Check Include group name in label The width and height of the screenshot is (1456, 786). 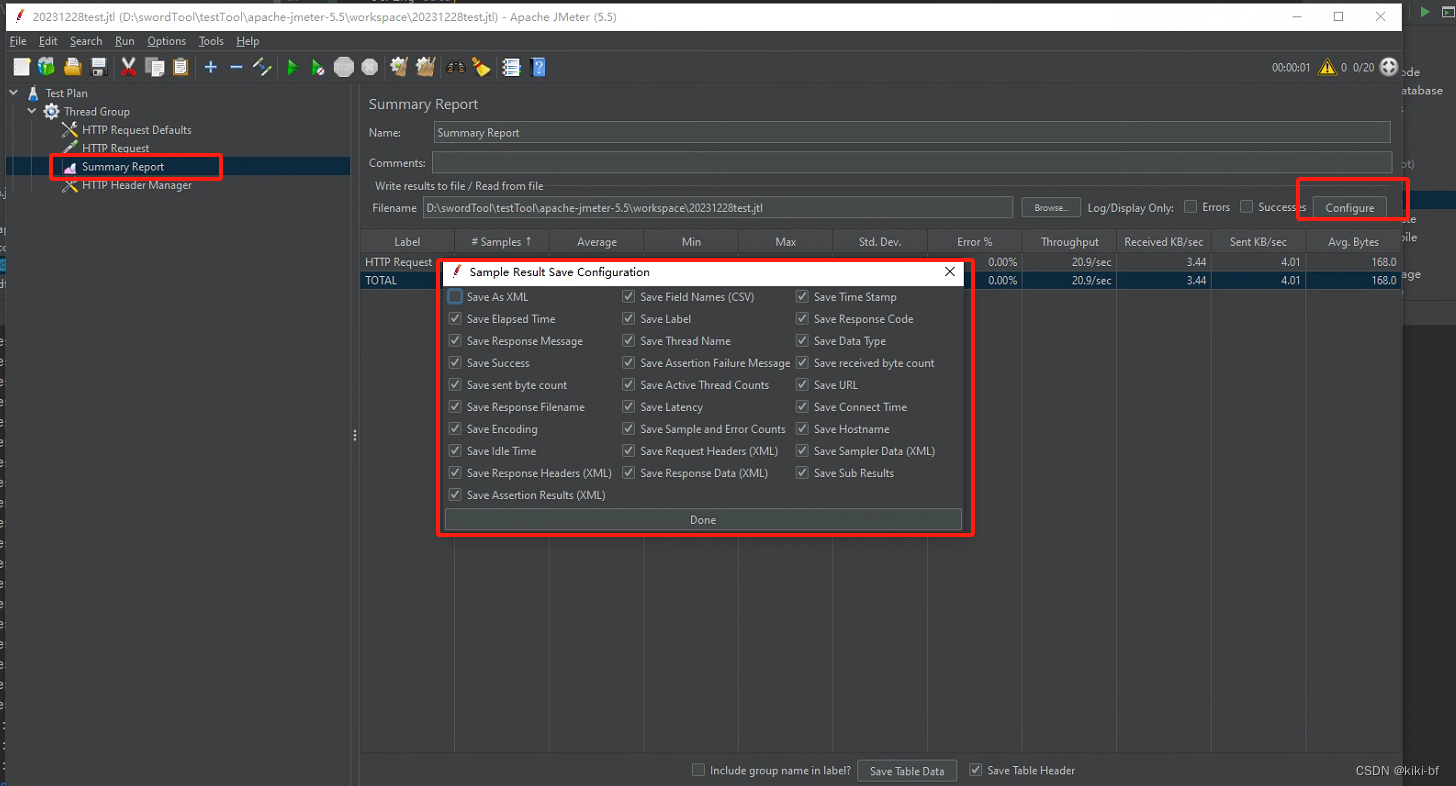[699, 770]
